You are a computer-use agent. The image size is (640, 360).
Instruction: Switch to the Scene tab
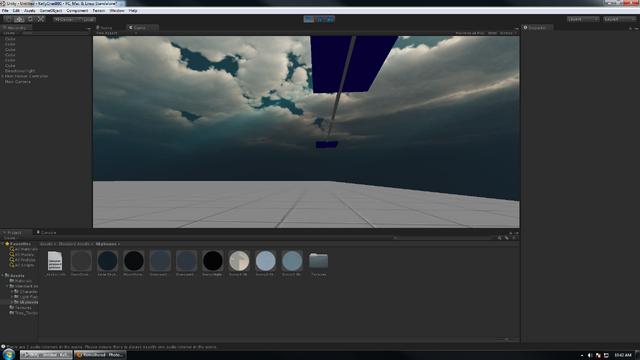104,28
